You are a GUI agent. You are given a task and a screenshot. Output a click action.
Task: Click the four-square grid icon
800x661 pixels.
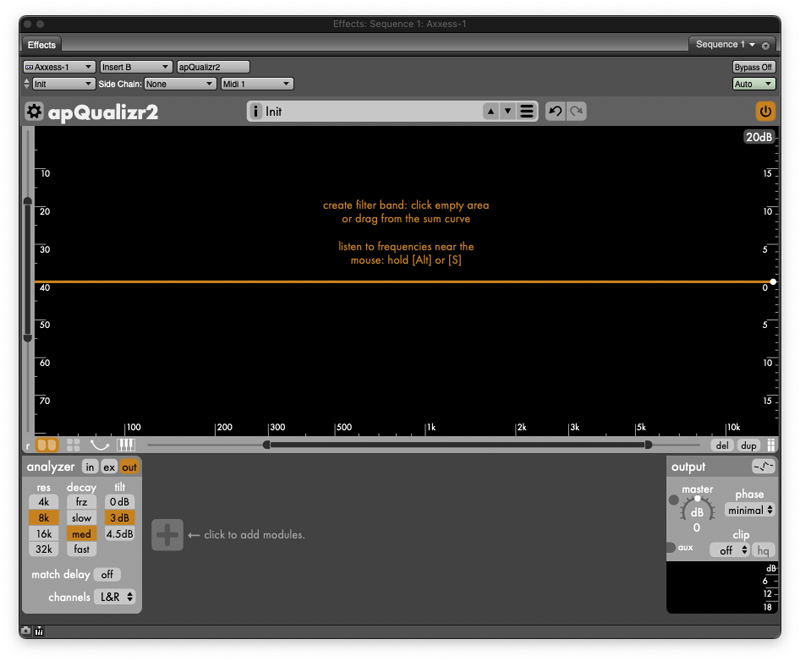[x=73, y=445]
